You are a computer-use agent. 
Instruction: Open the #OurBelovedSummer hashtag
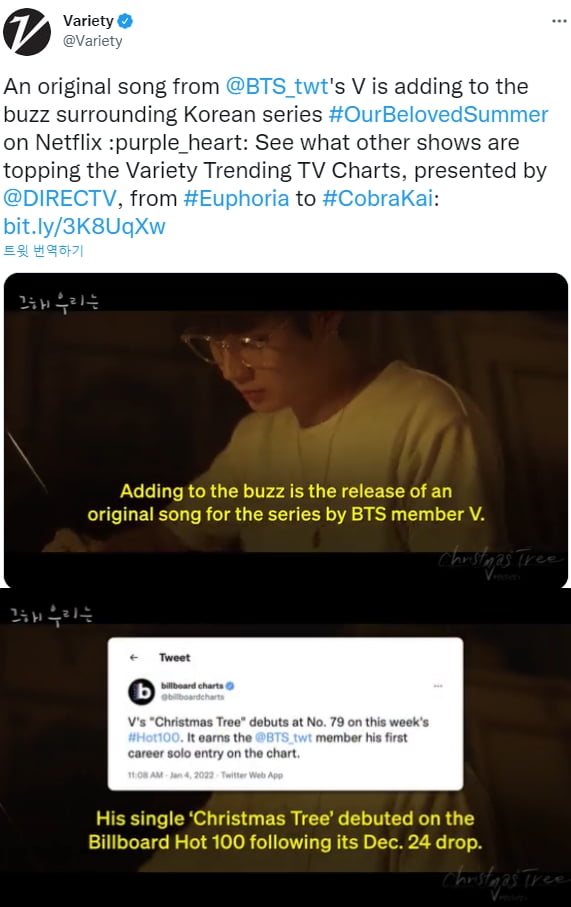[x=438, y=115]
